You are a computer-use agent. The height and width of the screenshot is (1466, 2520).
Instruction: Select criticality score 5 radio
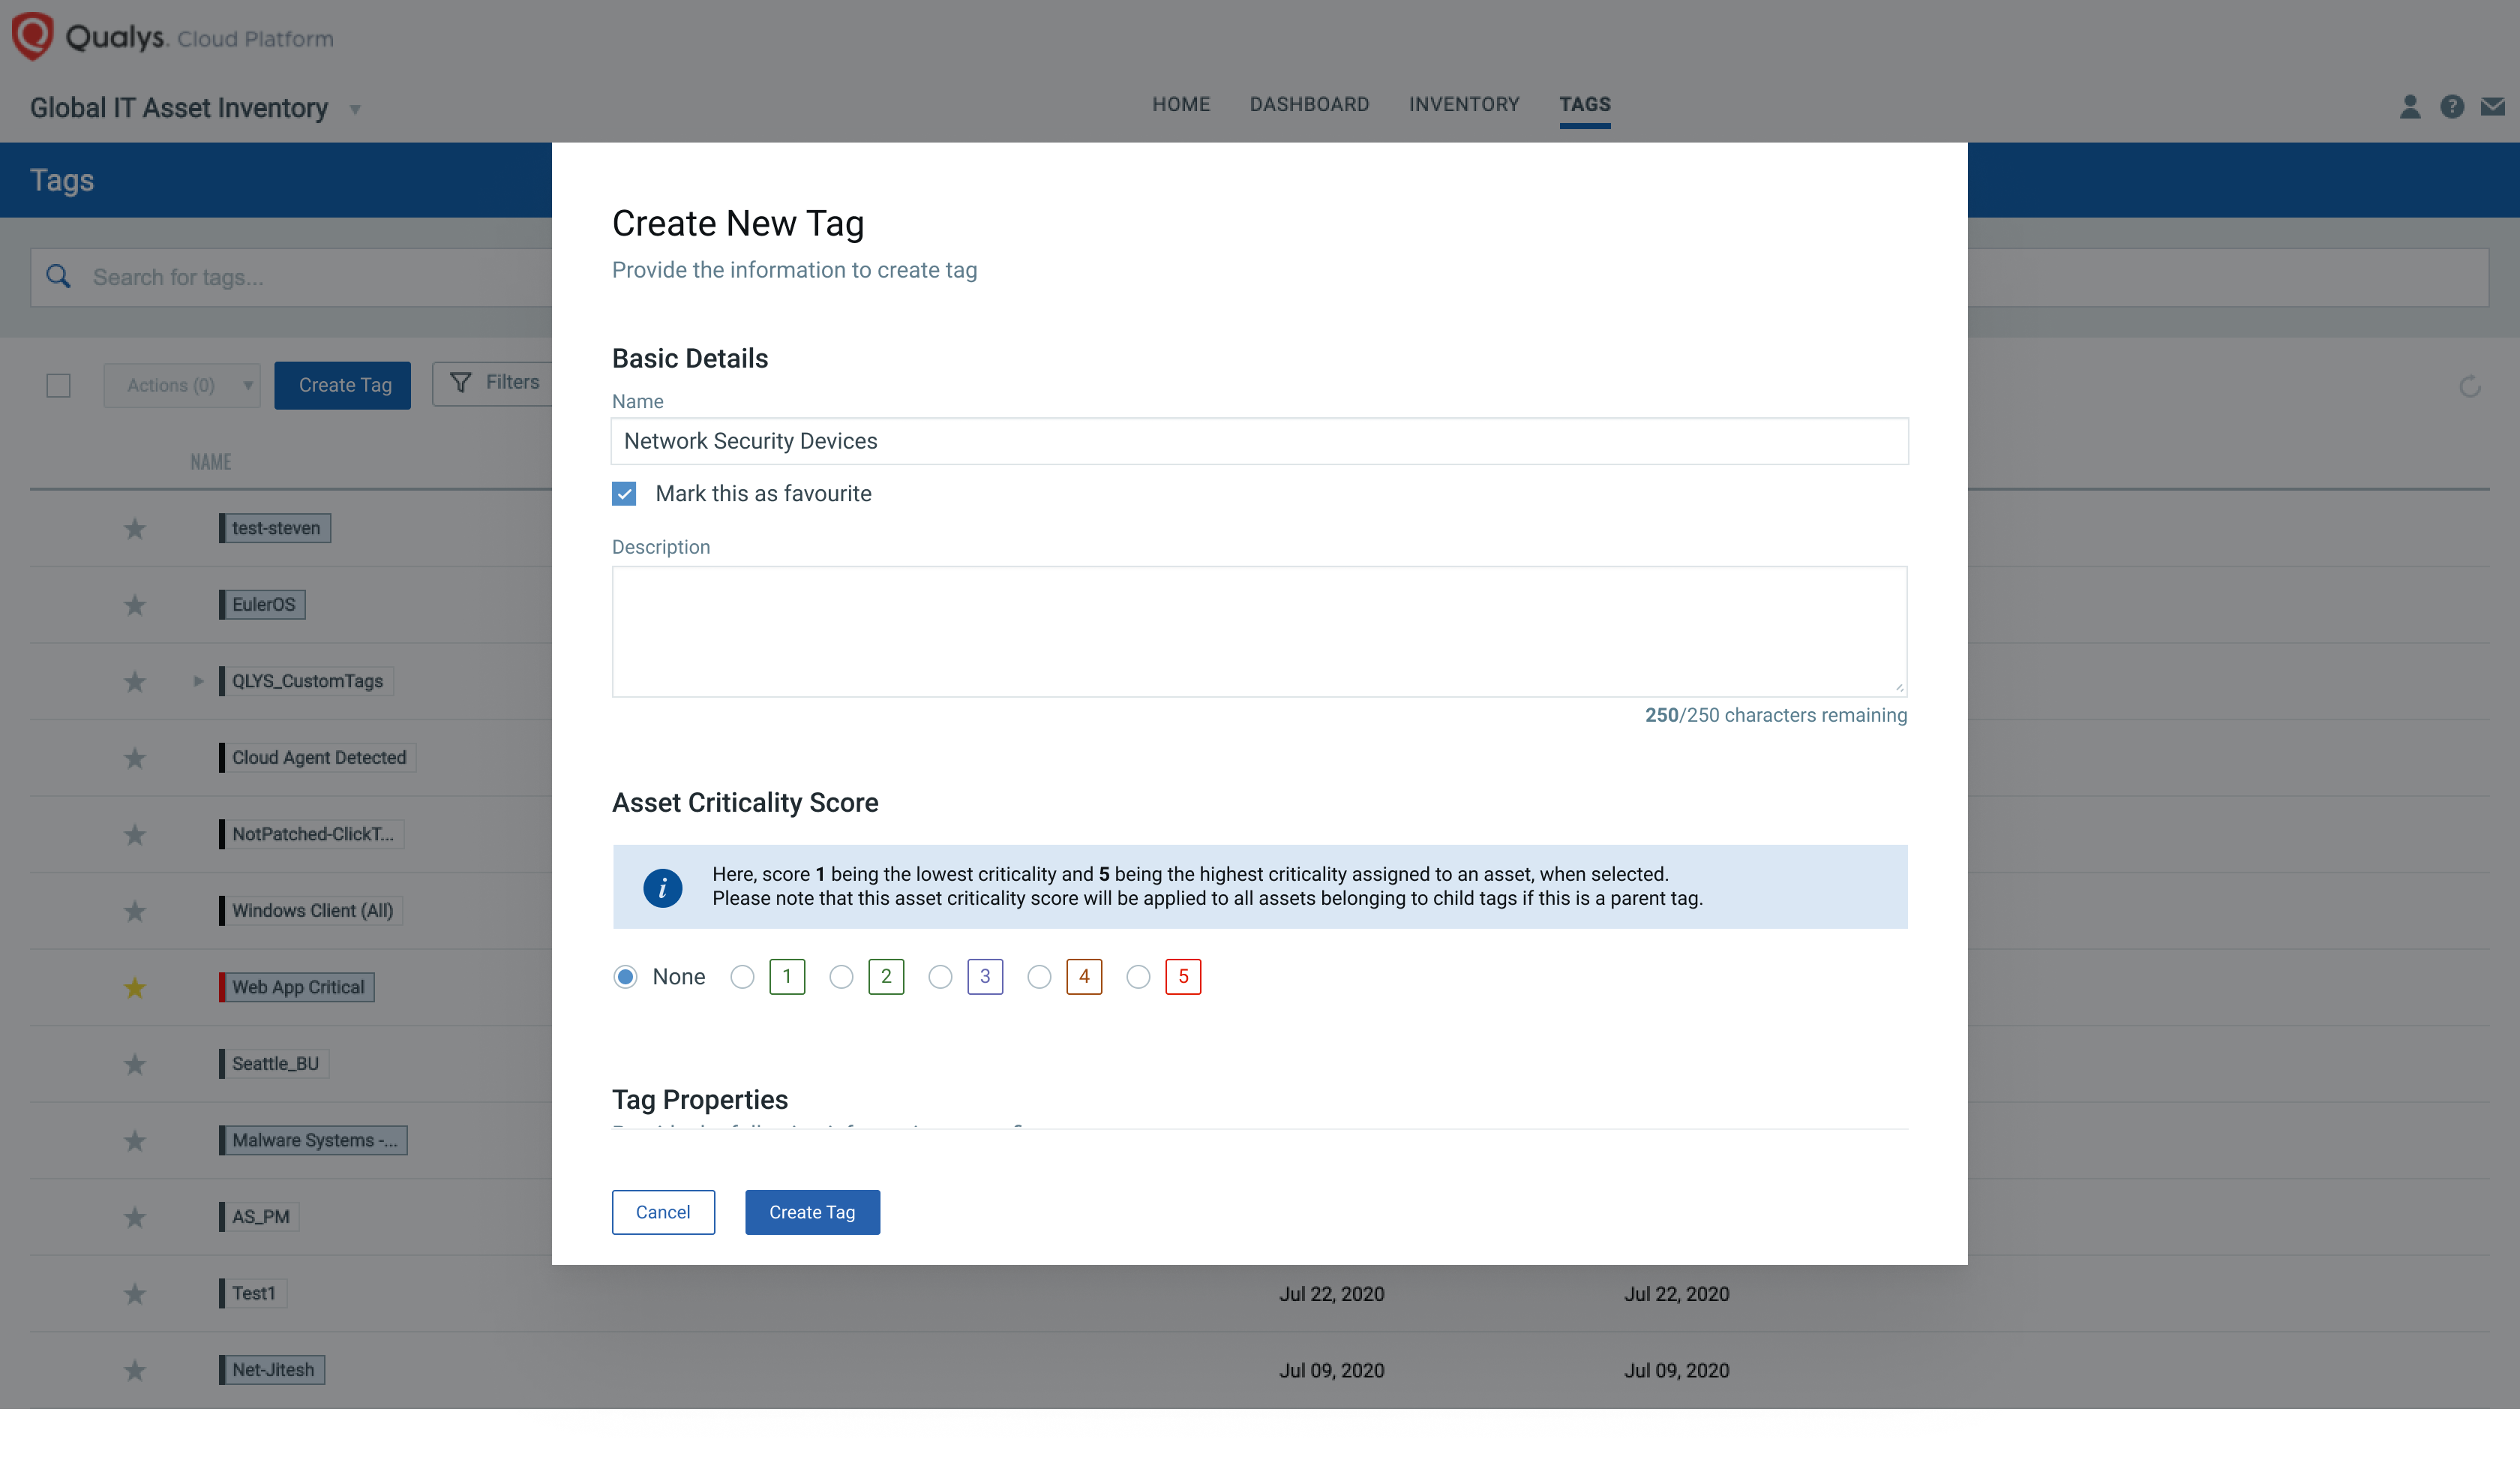pyautogui.click(x=1138, y=976)
